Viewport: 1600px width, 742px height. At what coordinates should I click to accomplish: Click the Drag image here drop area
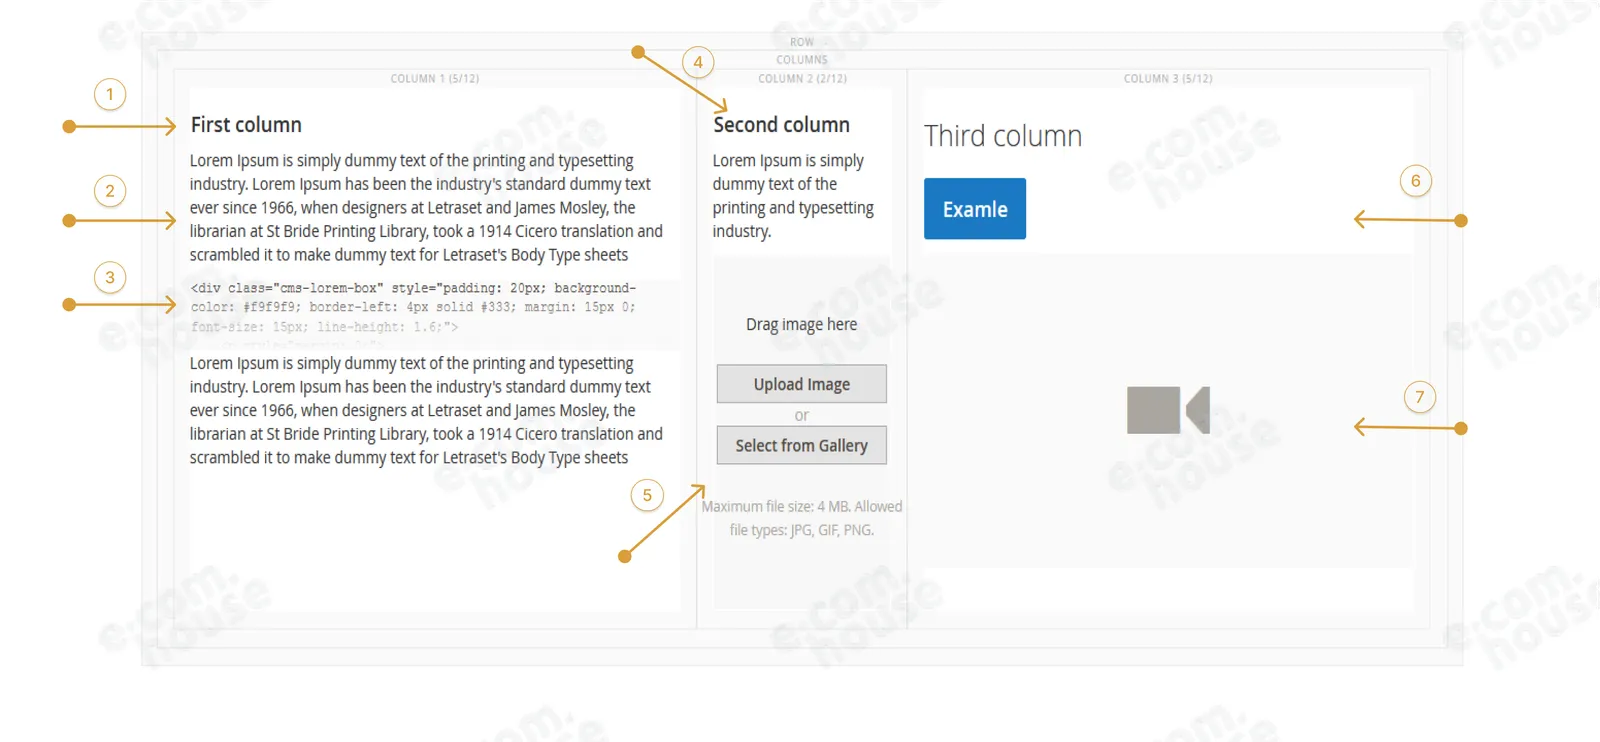click(x=801, y=324)
